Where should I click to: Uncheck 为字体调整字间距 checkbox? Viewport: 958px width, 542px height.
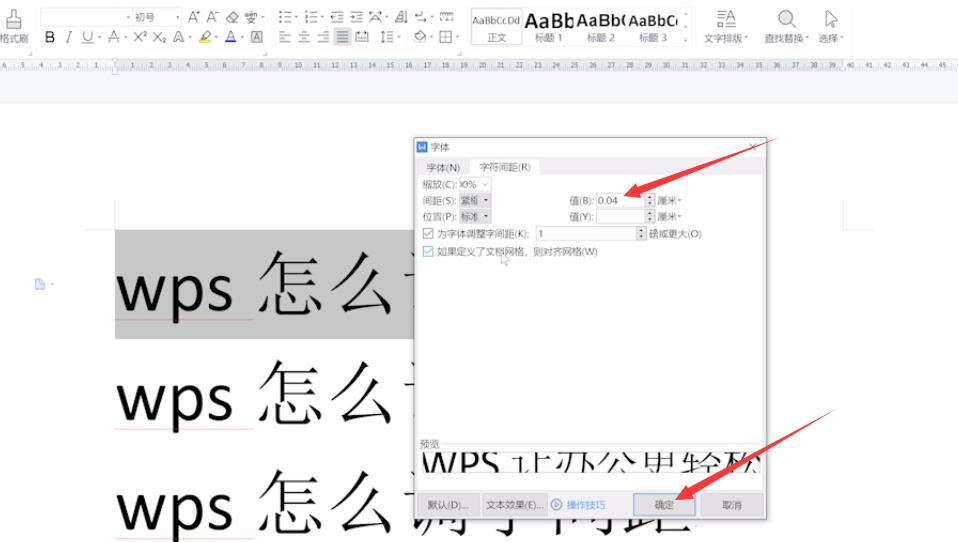[428, 233]
